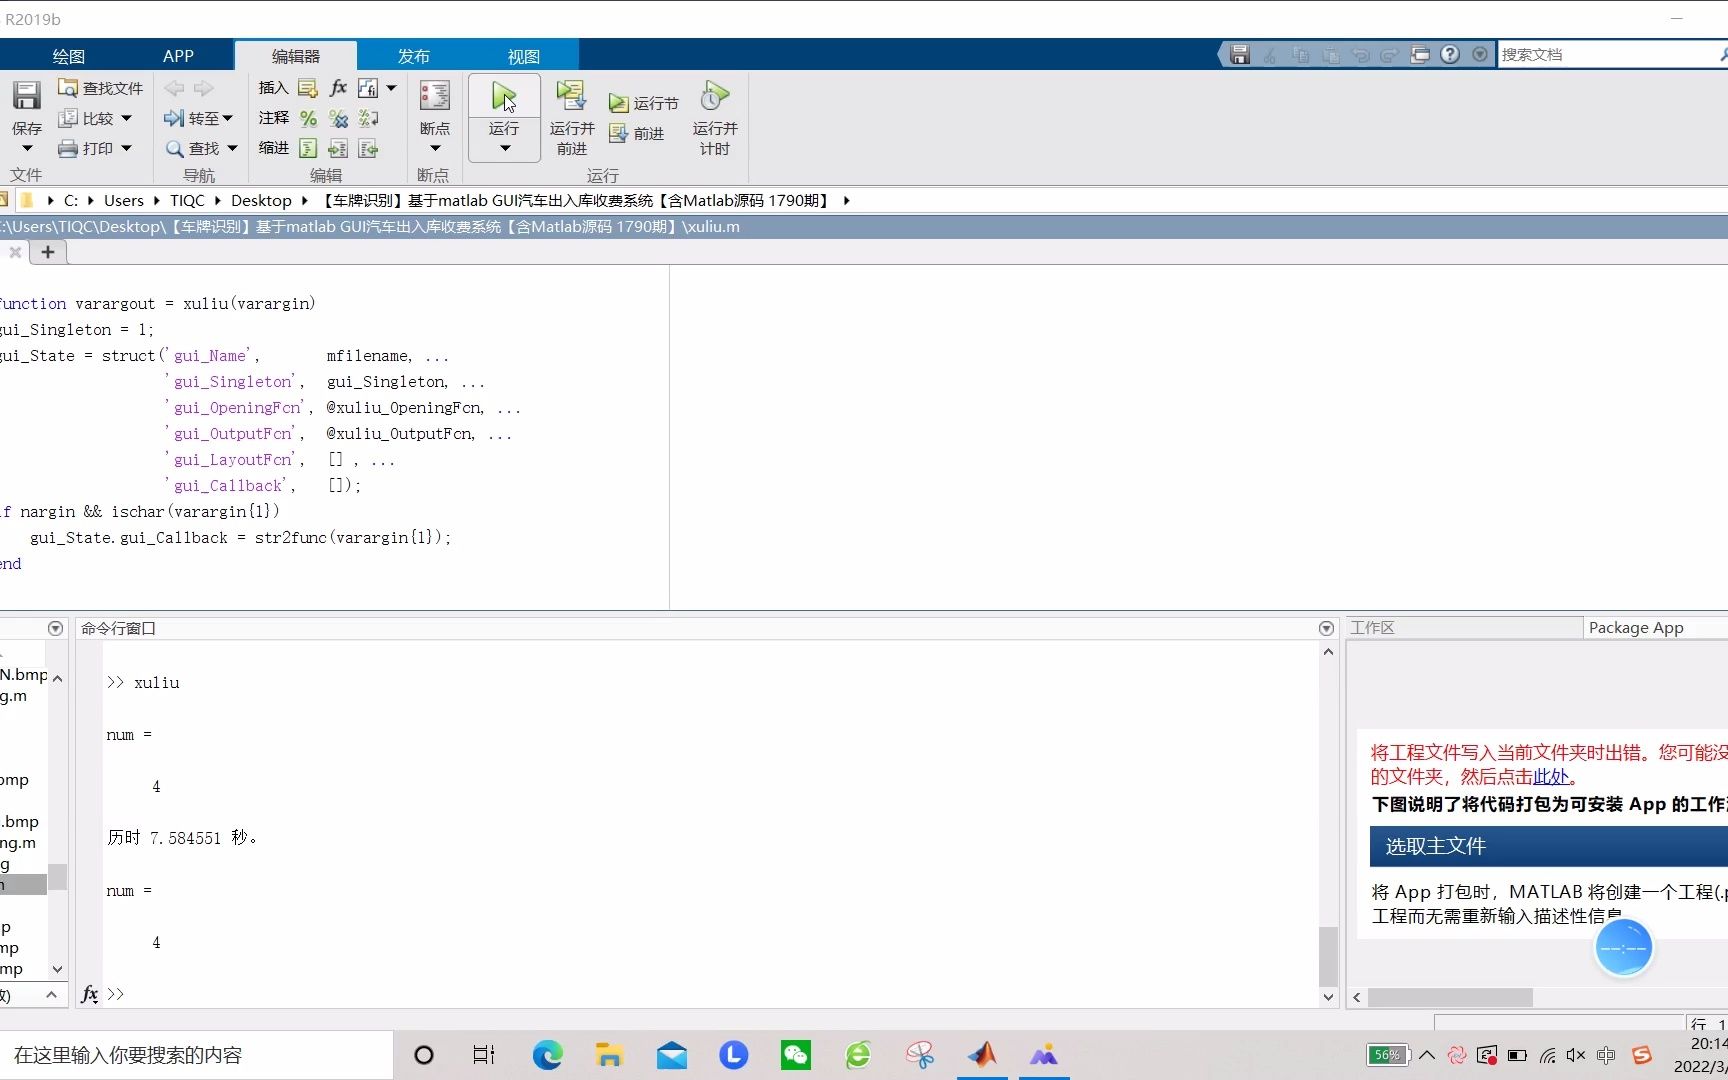Open the Help question mark icon
This screenshot has height=1080, width=1728.
[x=1450, y=55]
